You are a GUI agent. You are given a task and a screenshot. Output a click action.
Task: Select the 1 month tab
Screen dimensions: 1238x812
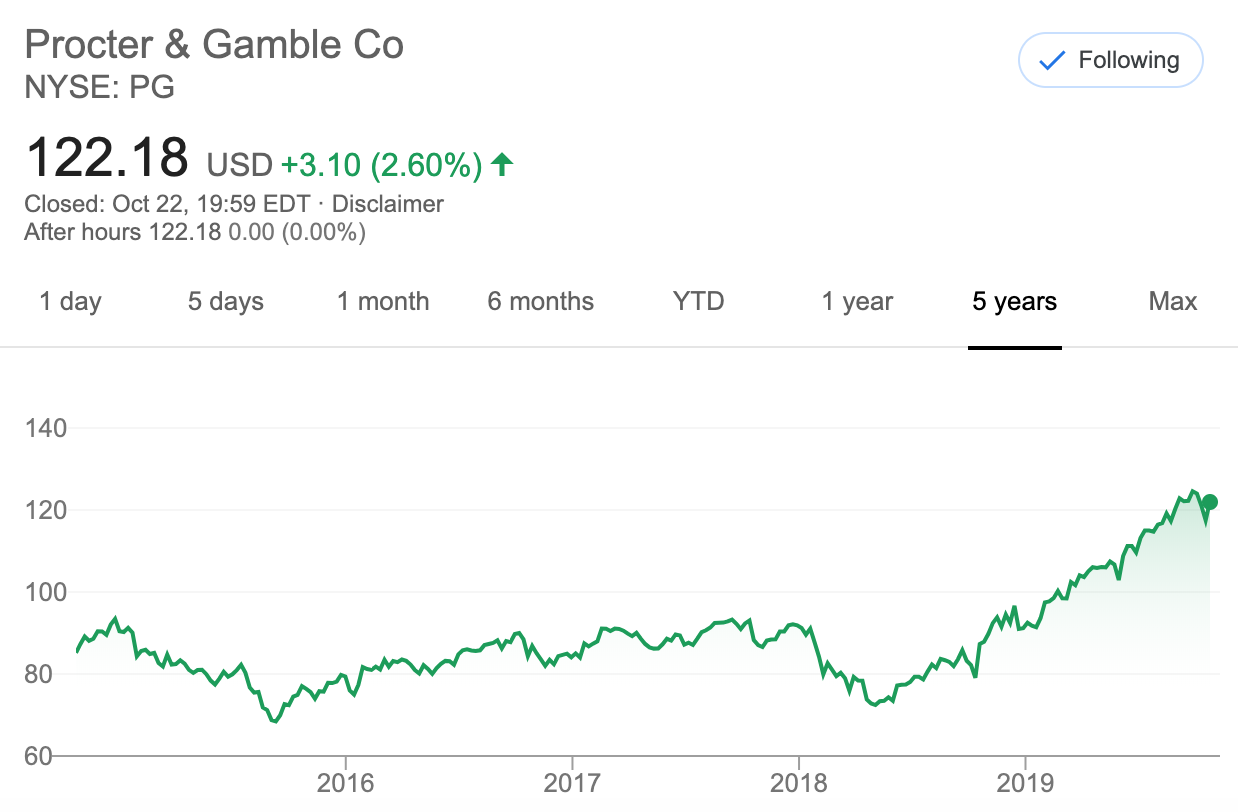(383, 302)
